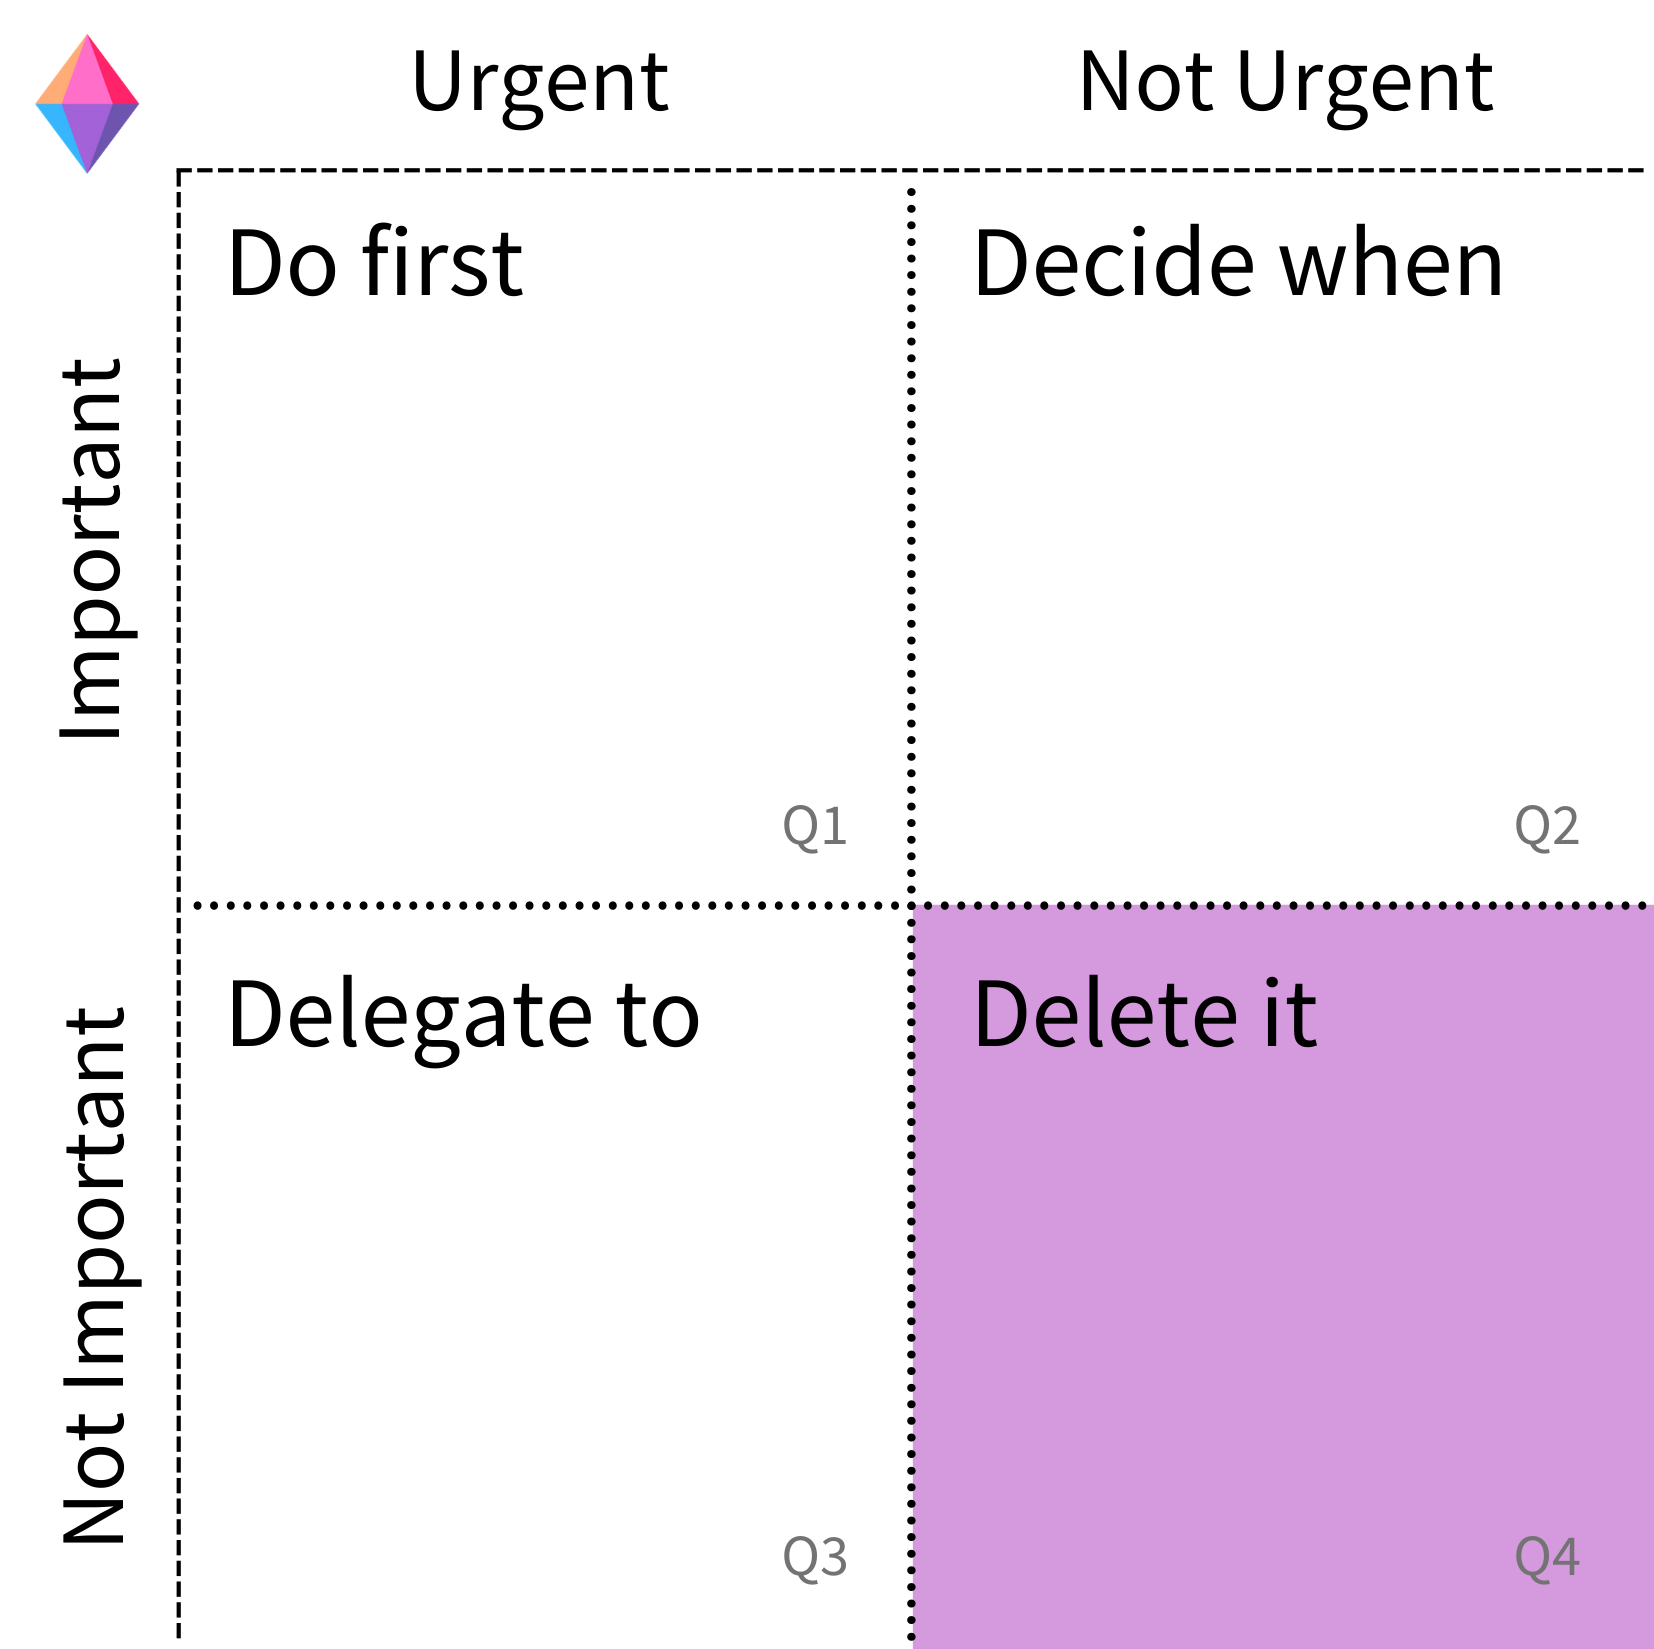The height and width of the screenshot is (1649, 1654).
Task: Click the Not Important row label
Action: [x=94, y=1276]
